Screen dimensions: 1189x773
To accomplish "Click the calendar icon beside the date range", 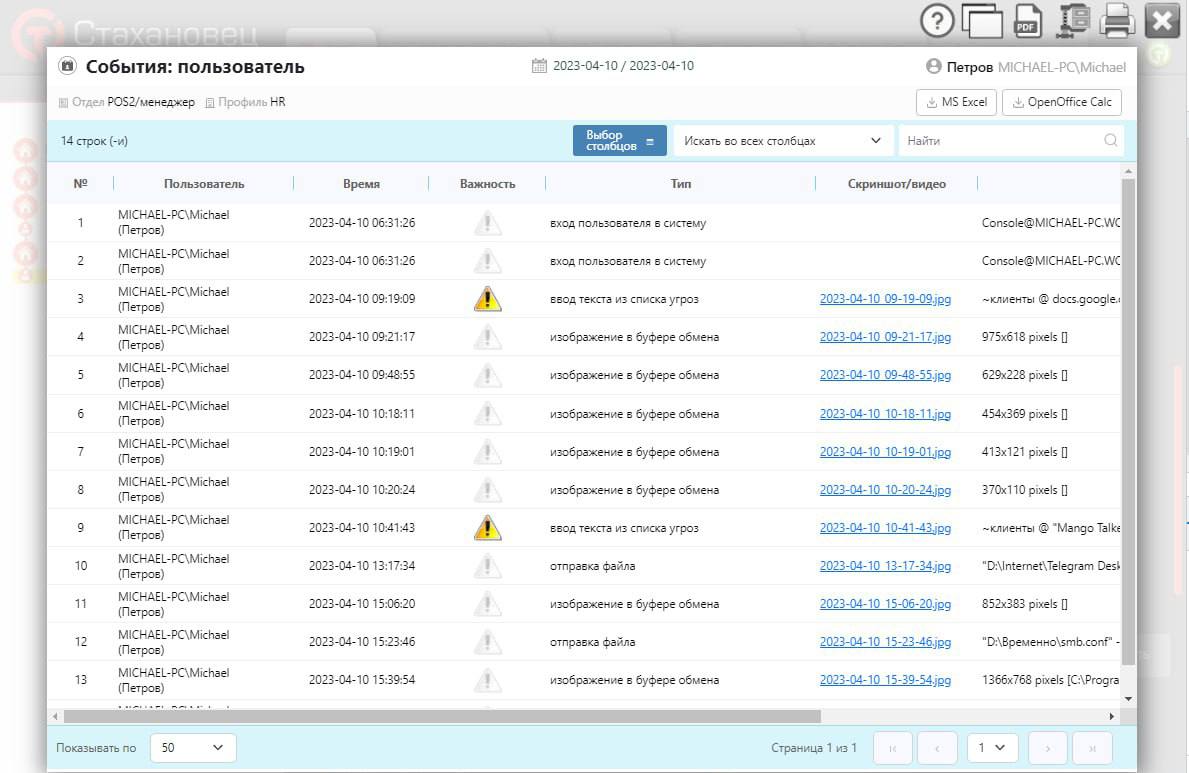I will point(539,66).
